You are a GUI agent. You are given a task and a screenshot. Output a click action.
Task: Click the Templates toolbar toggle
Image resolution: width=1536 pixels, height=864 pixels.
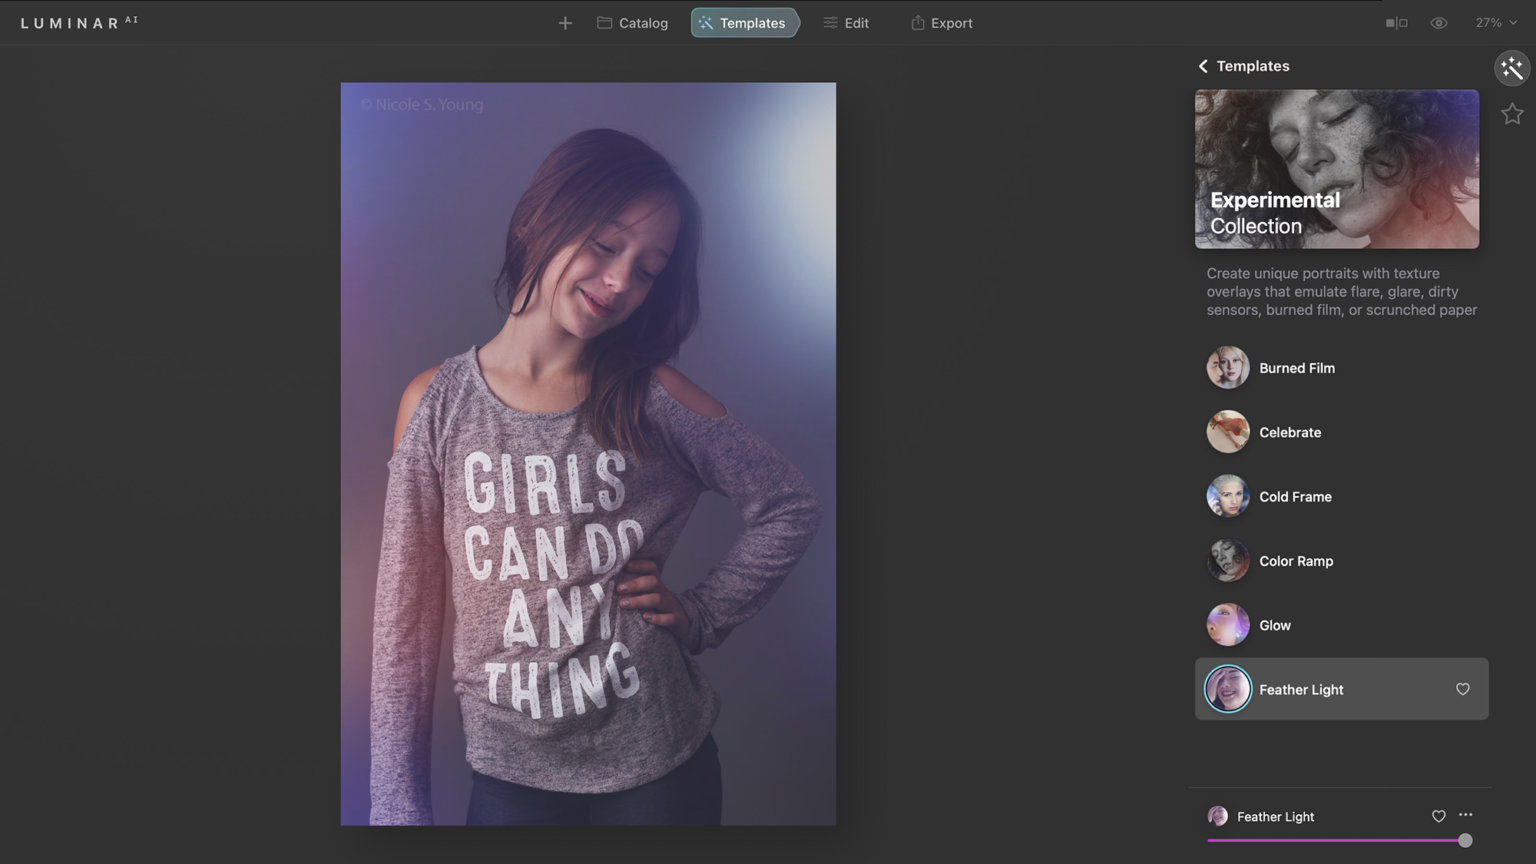744,22
